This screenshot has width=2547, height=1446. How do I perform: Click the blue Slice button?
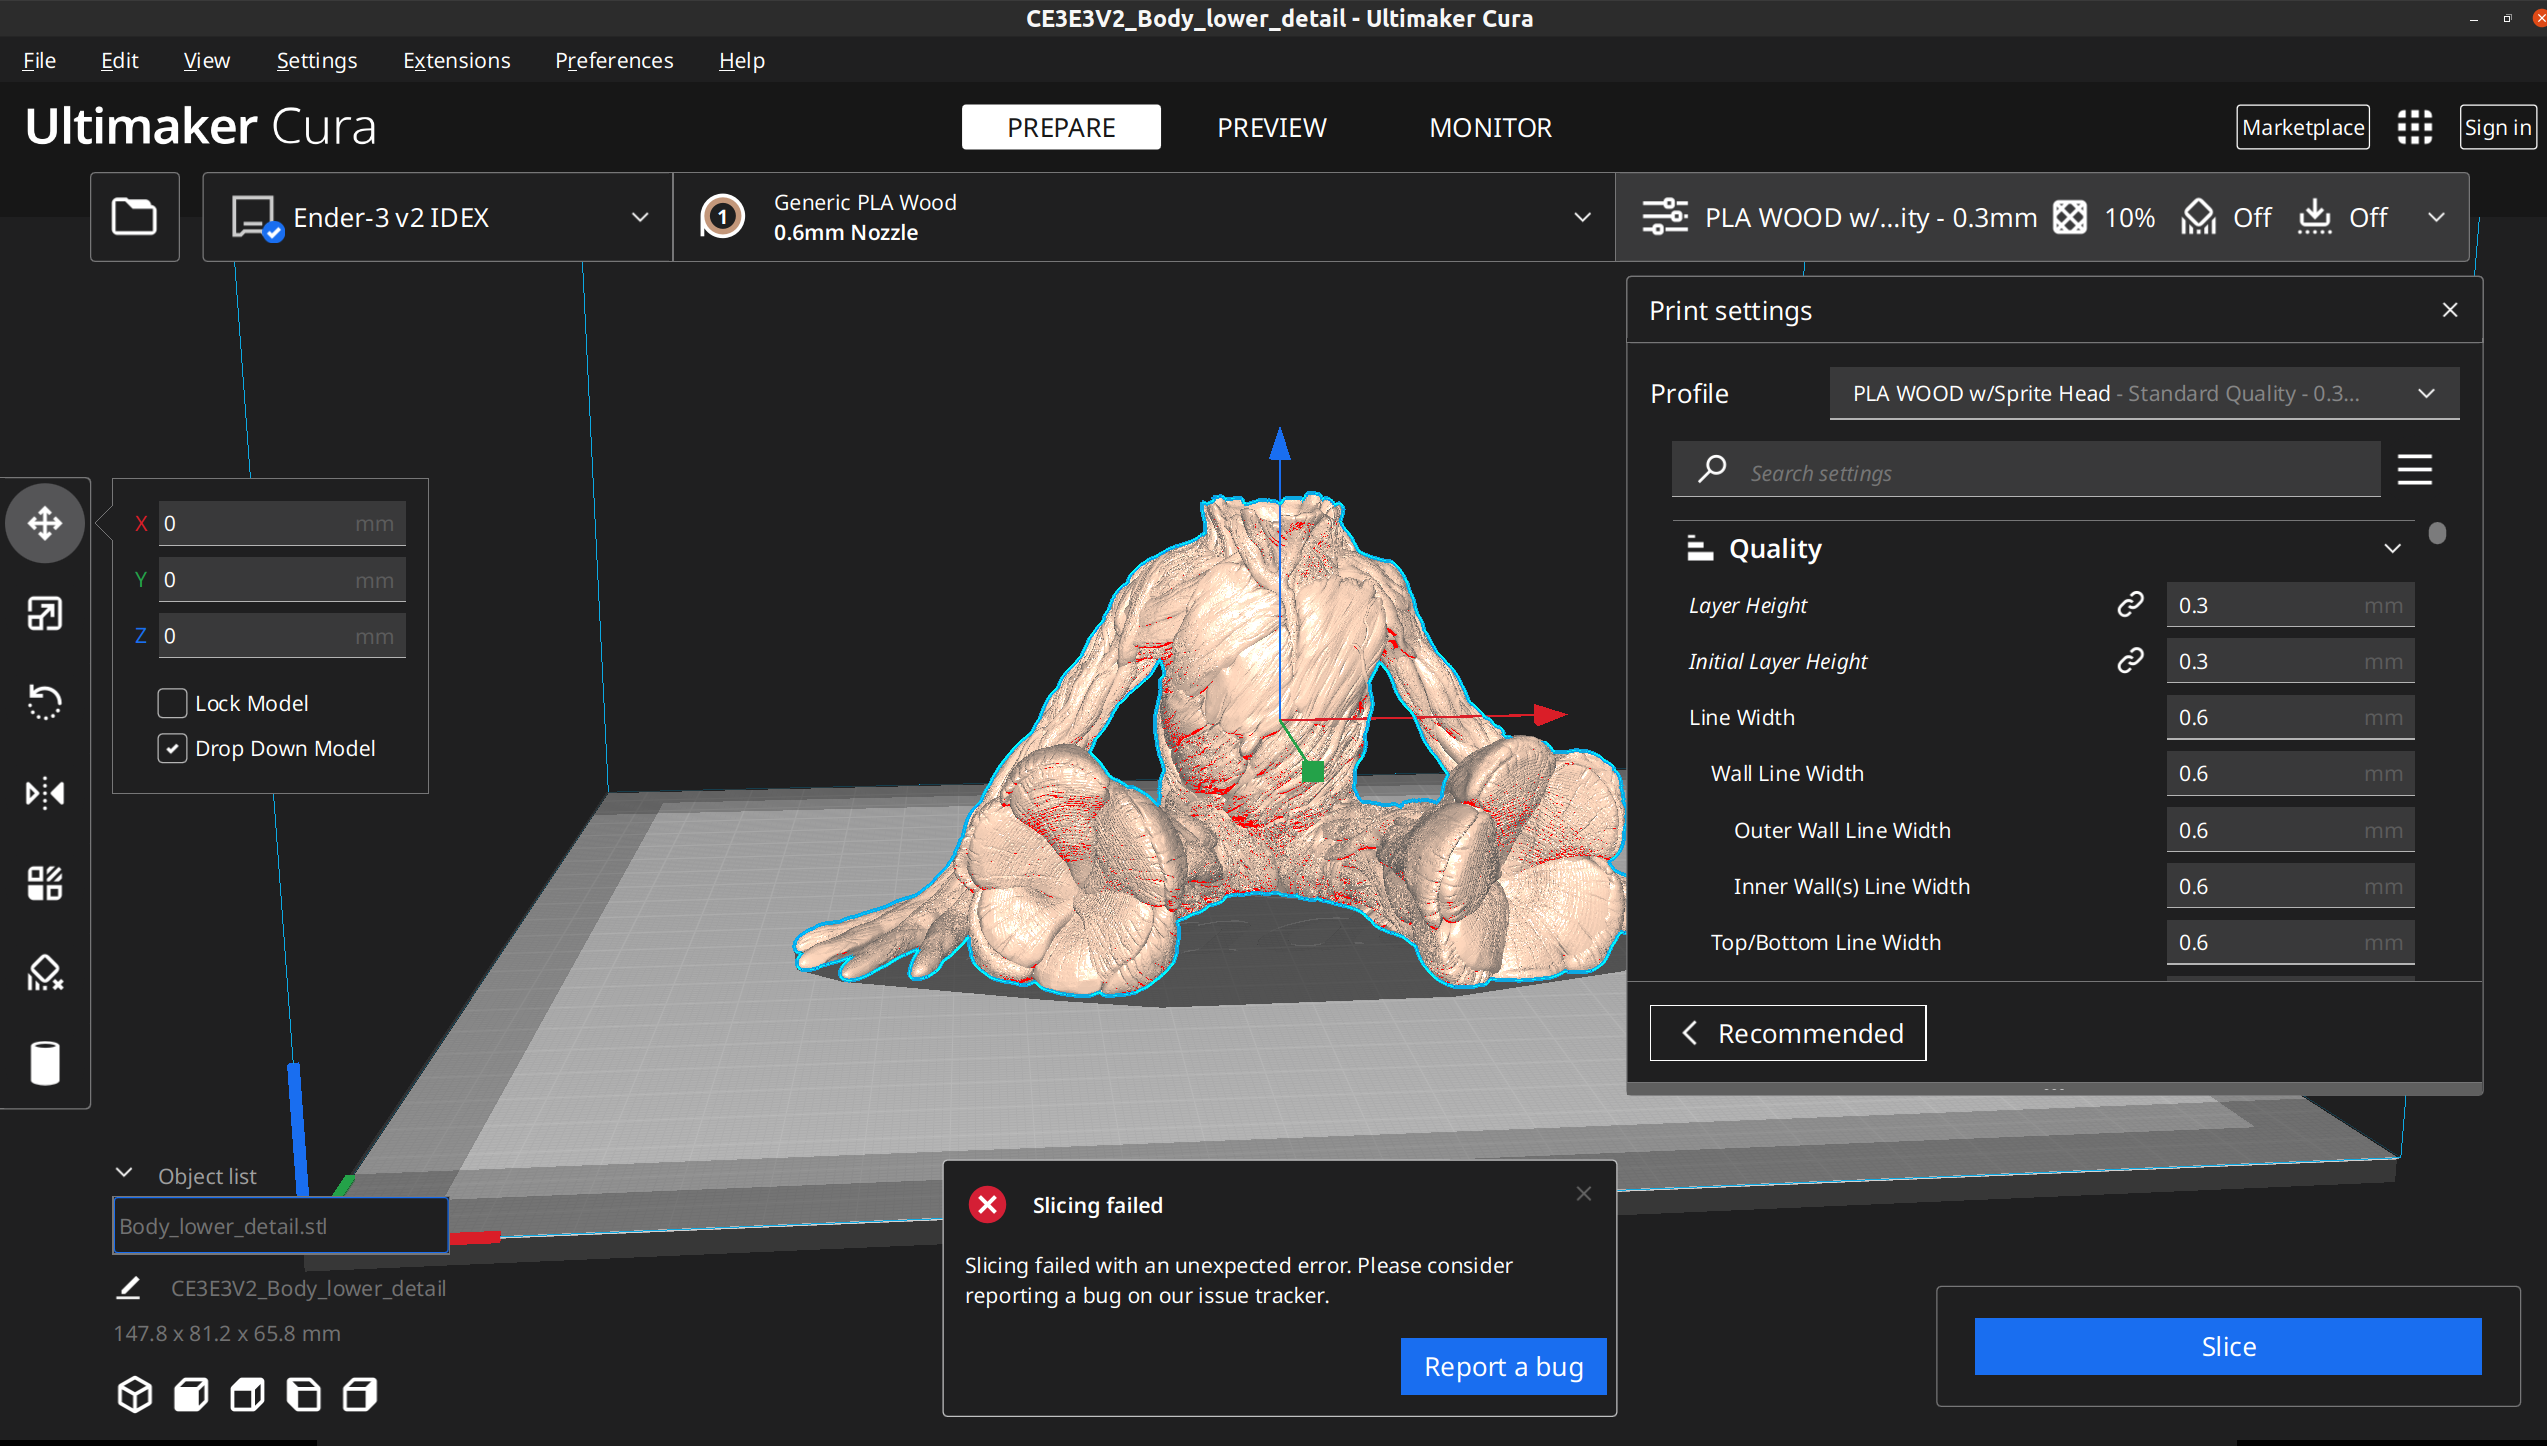2227,1346
